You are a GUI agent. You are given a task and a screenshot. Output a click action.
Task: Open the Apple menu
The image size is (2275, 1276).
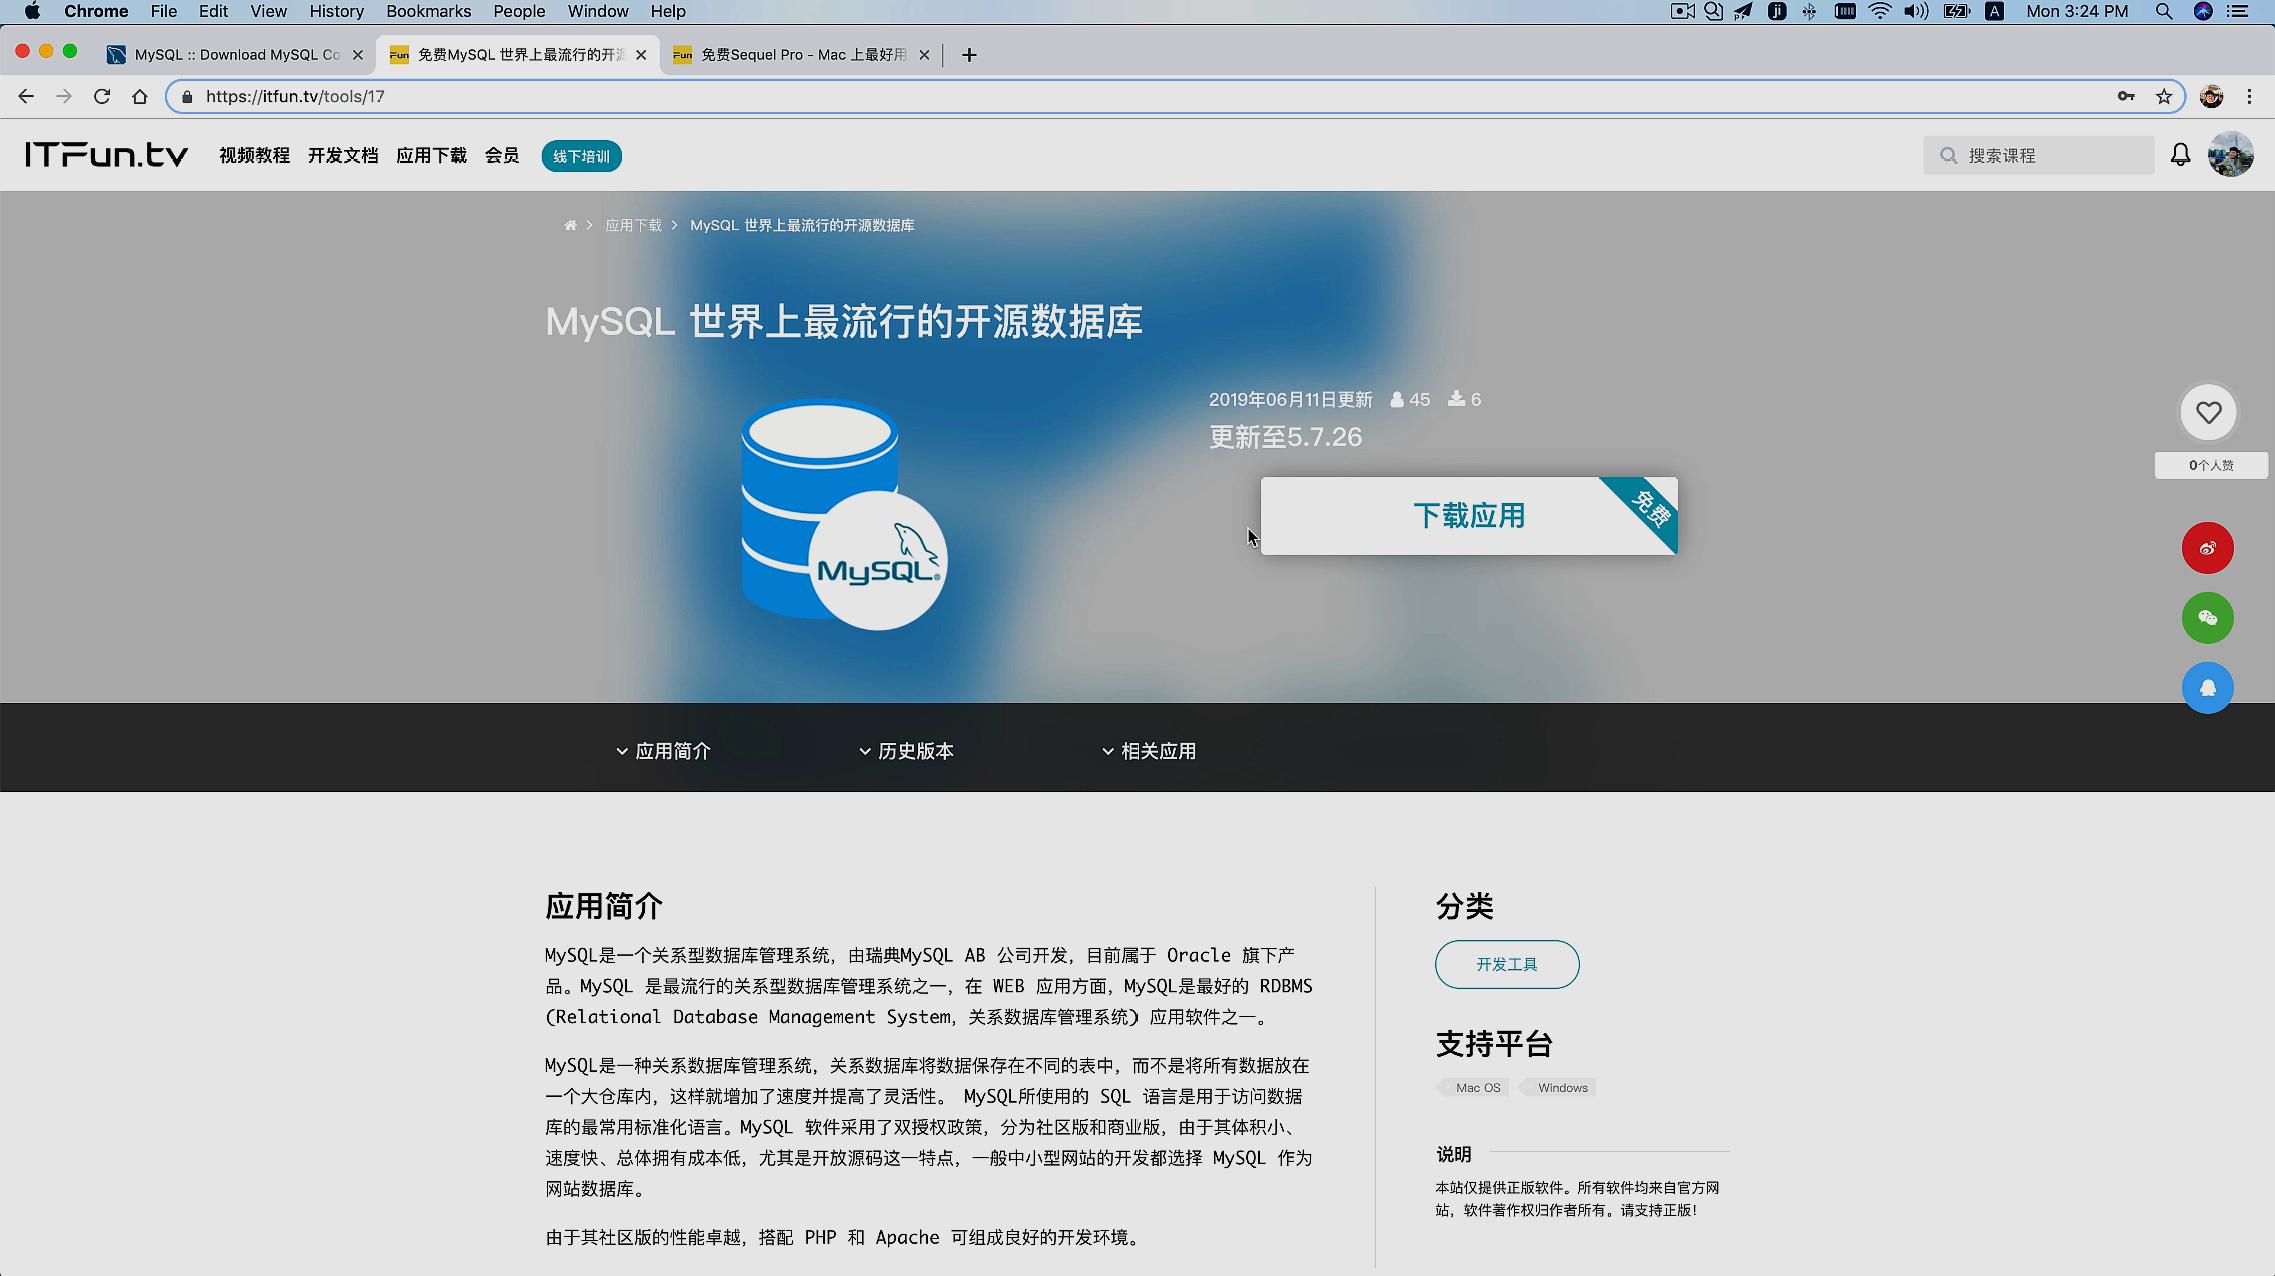point(32,12)
